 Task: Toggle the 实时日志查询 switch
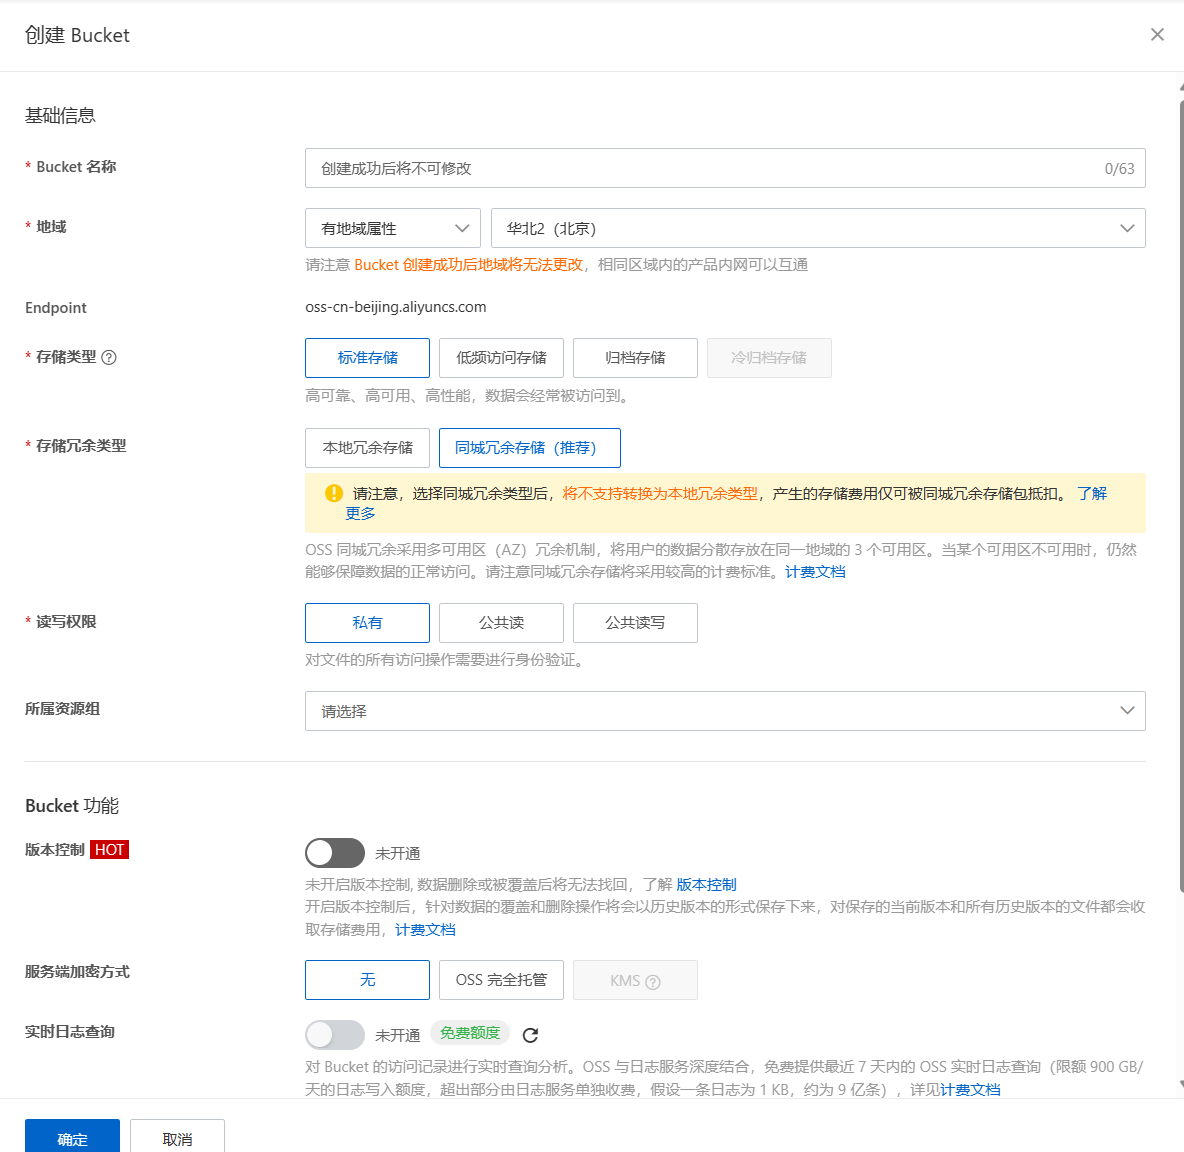coord(335,1034)
